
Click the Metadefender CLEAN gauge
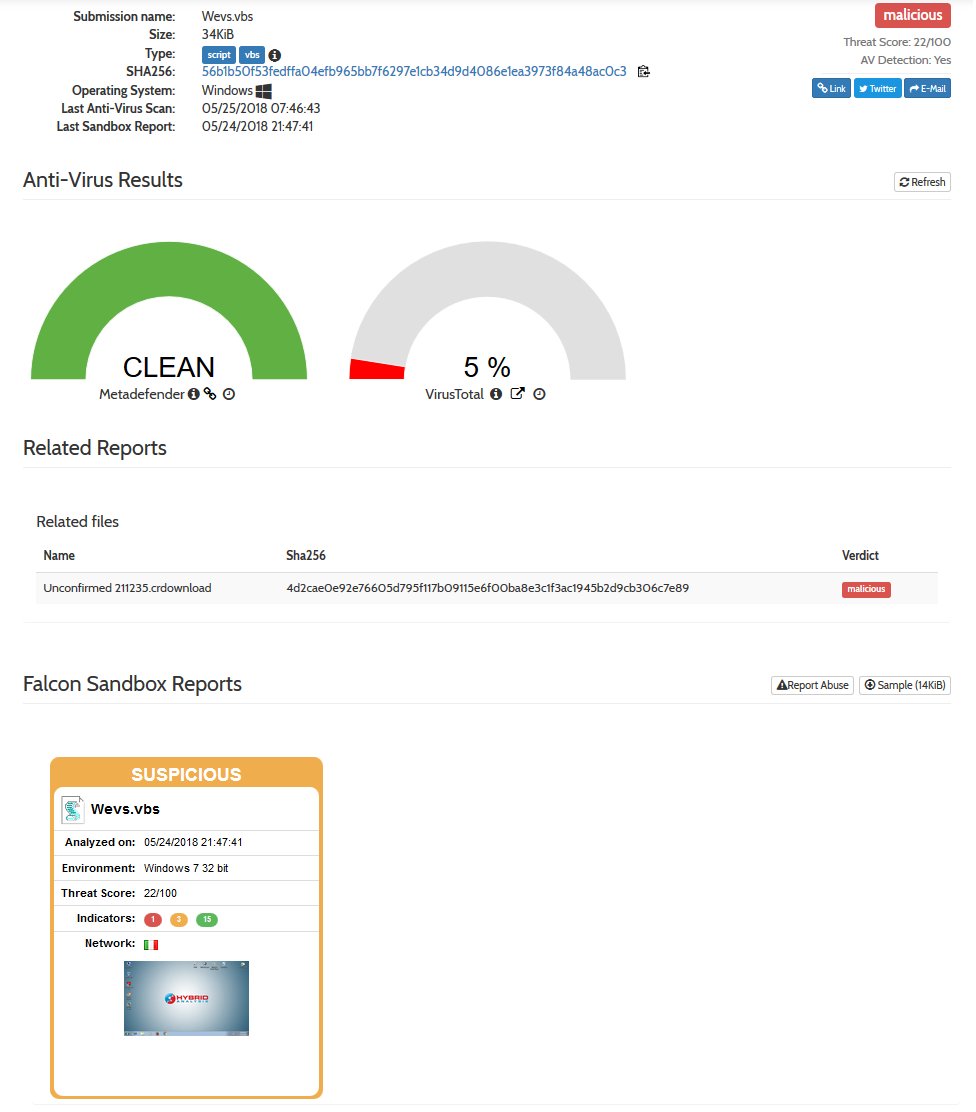pyautogui.click(x=169, y=312)
